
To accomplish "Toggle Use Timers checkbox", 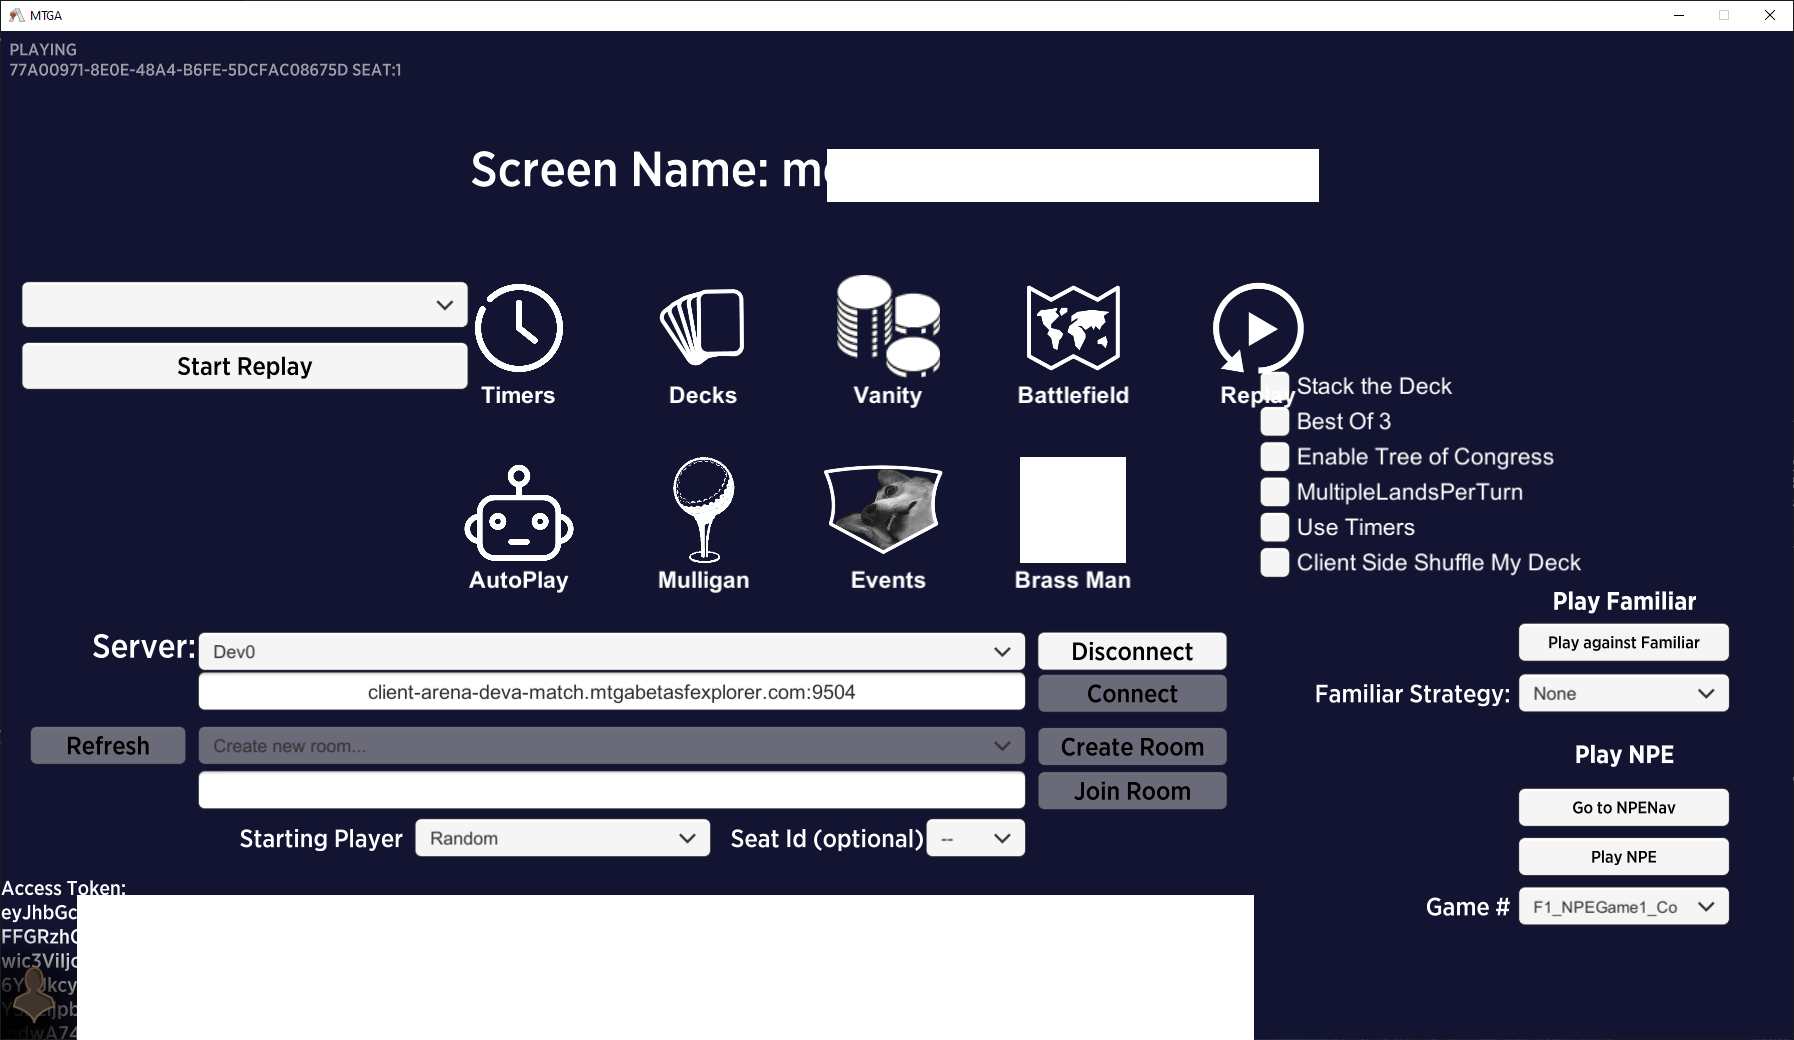I will [1274, 527].
